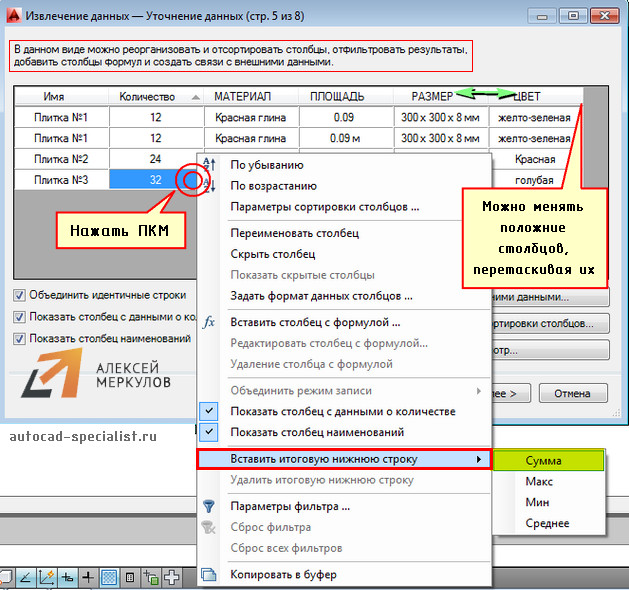Click the fx insert formula column icon
Image resolution: width=629 pixels, height=590 pixels.
(x=209, y=323)
